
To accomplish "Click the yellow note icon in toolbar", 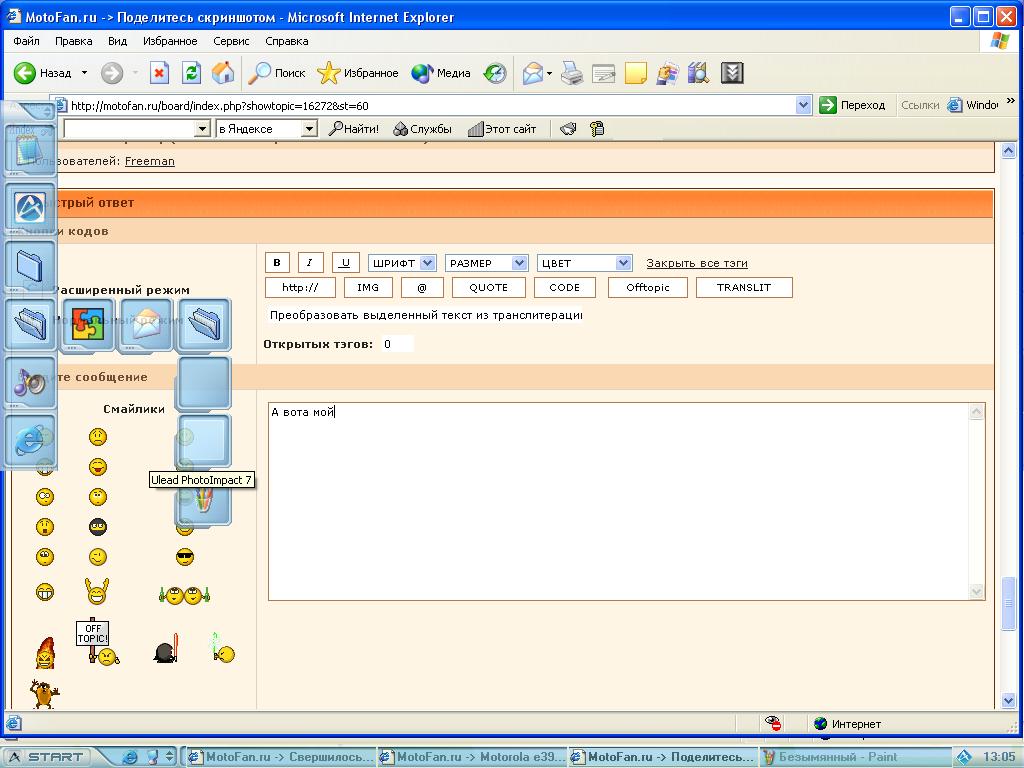I will pos(635,73).
